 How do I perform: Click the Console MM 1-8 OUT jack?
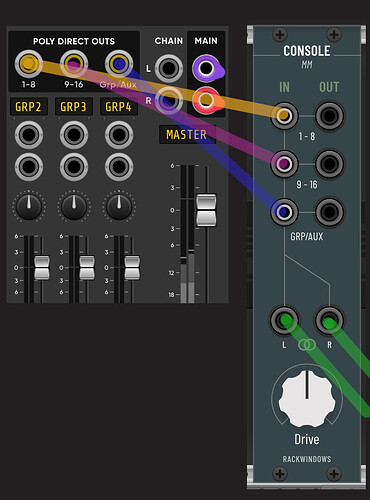click(x=329, y=116)
